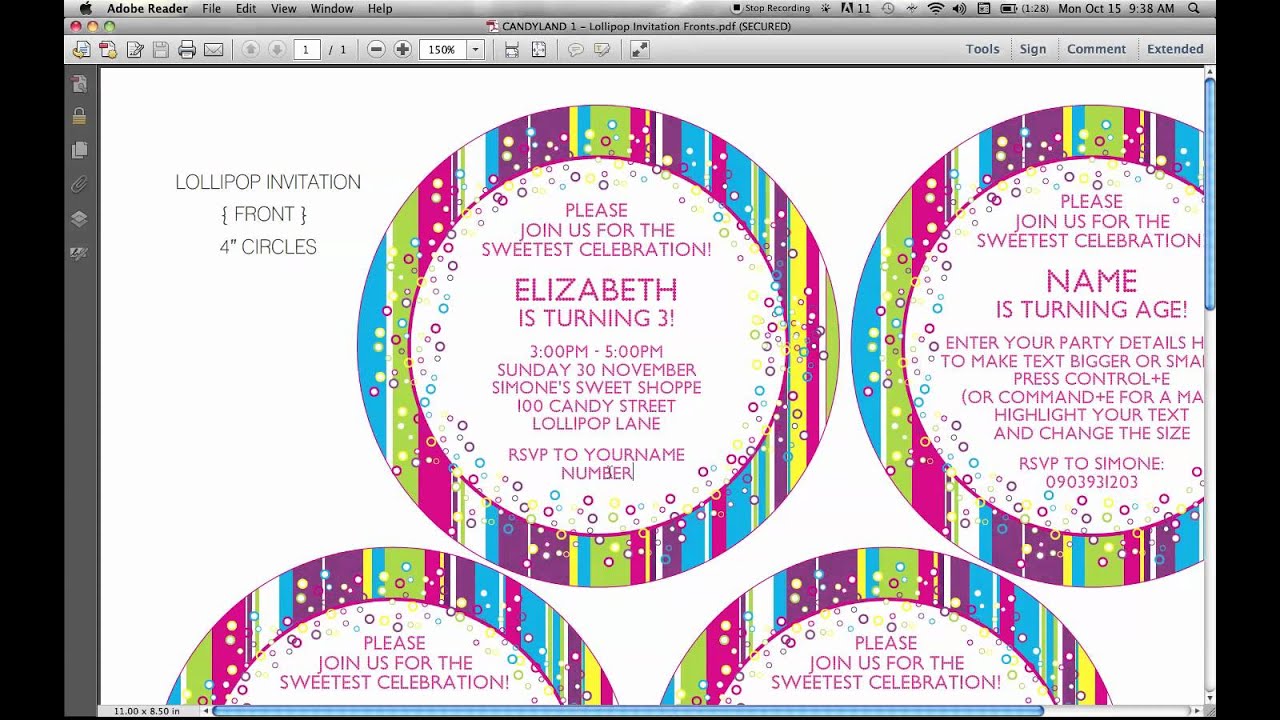Zoom in with the plus button
Image resolution: width=1280 pixels, height=720 pixels.
402,49
